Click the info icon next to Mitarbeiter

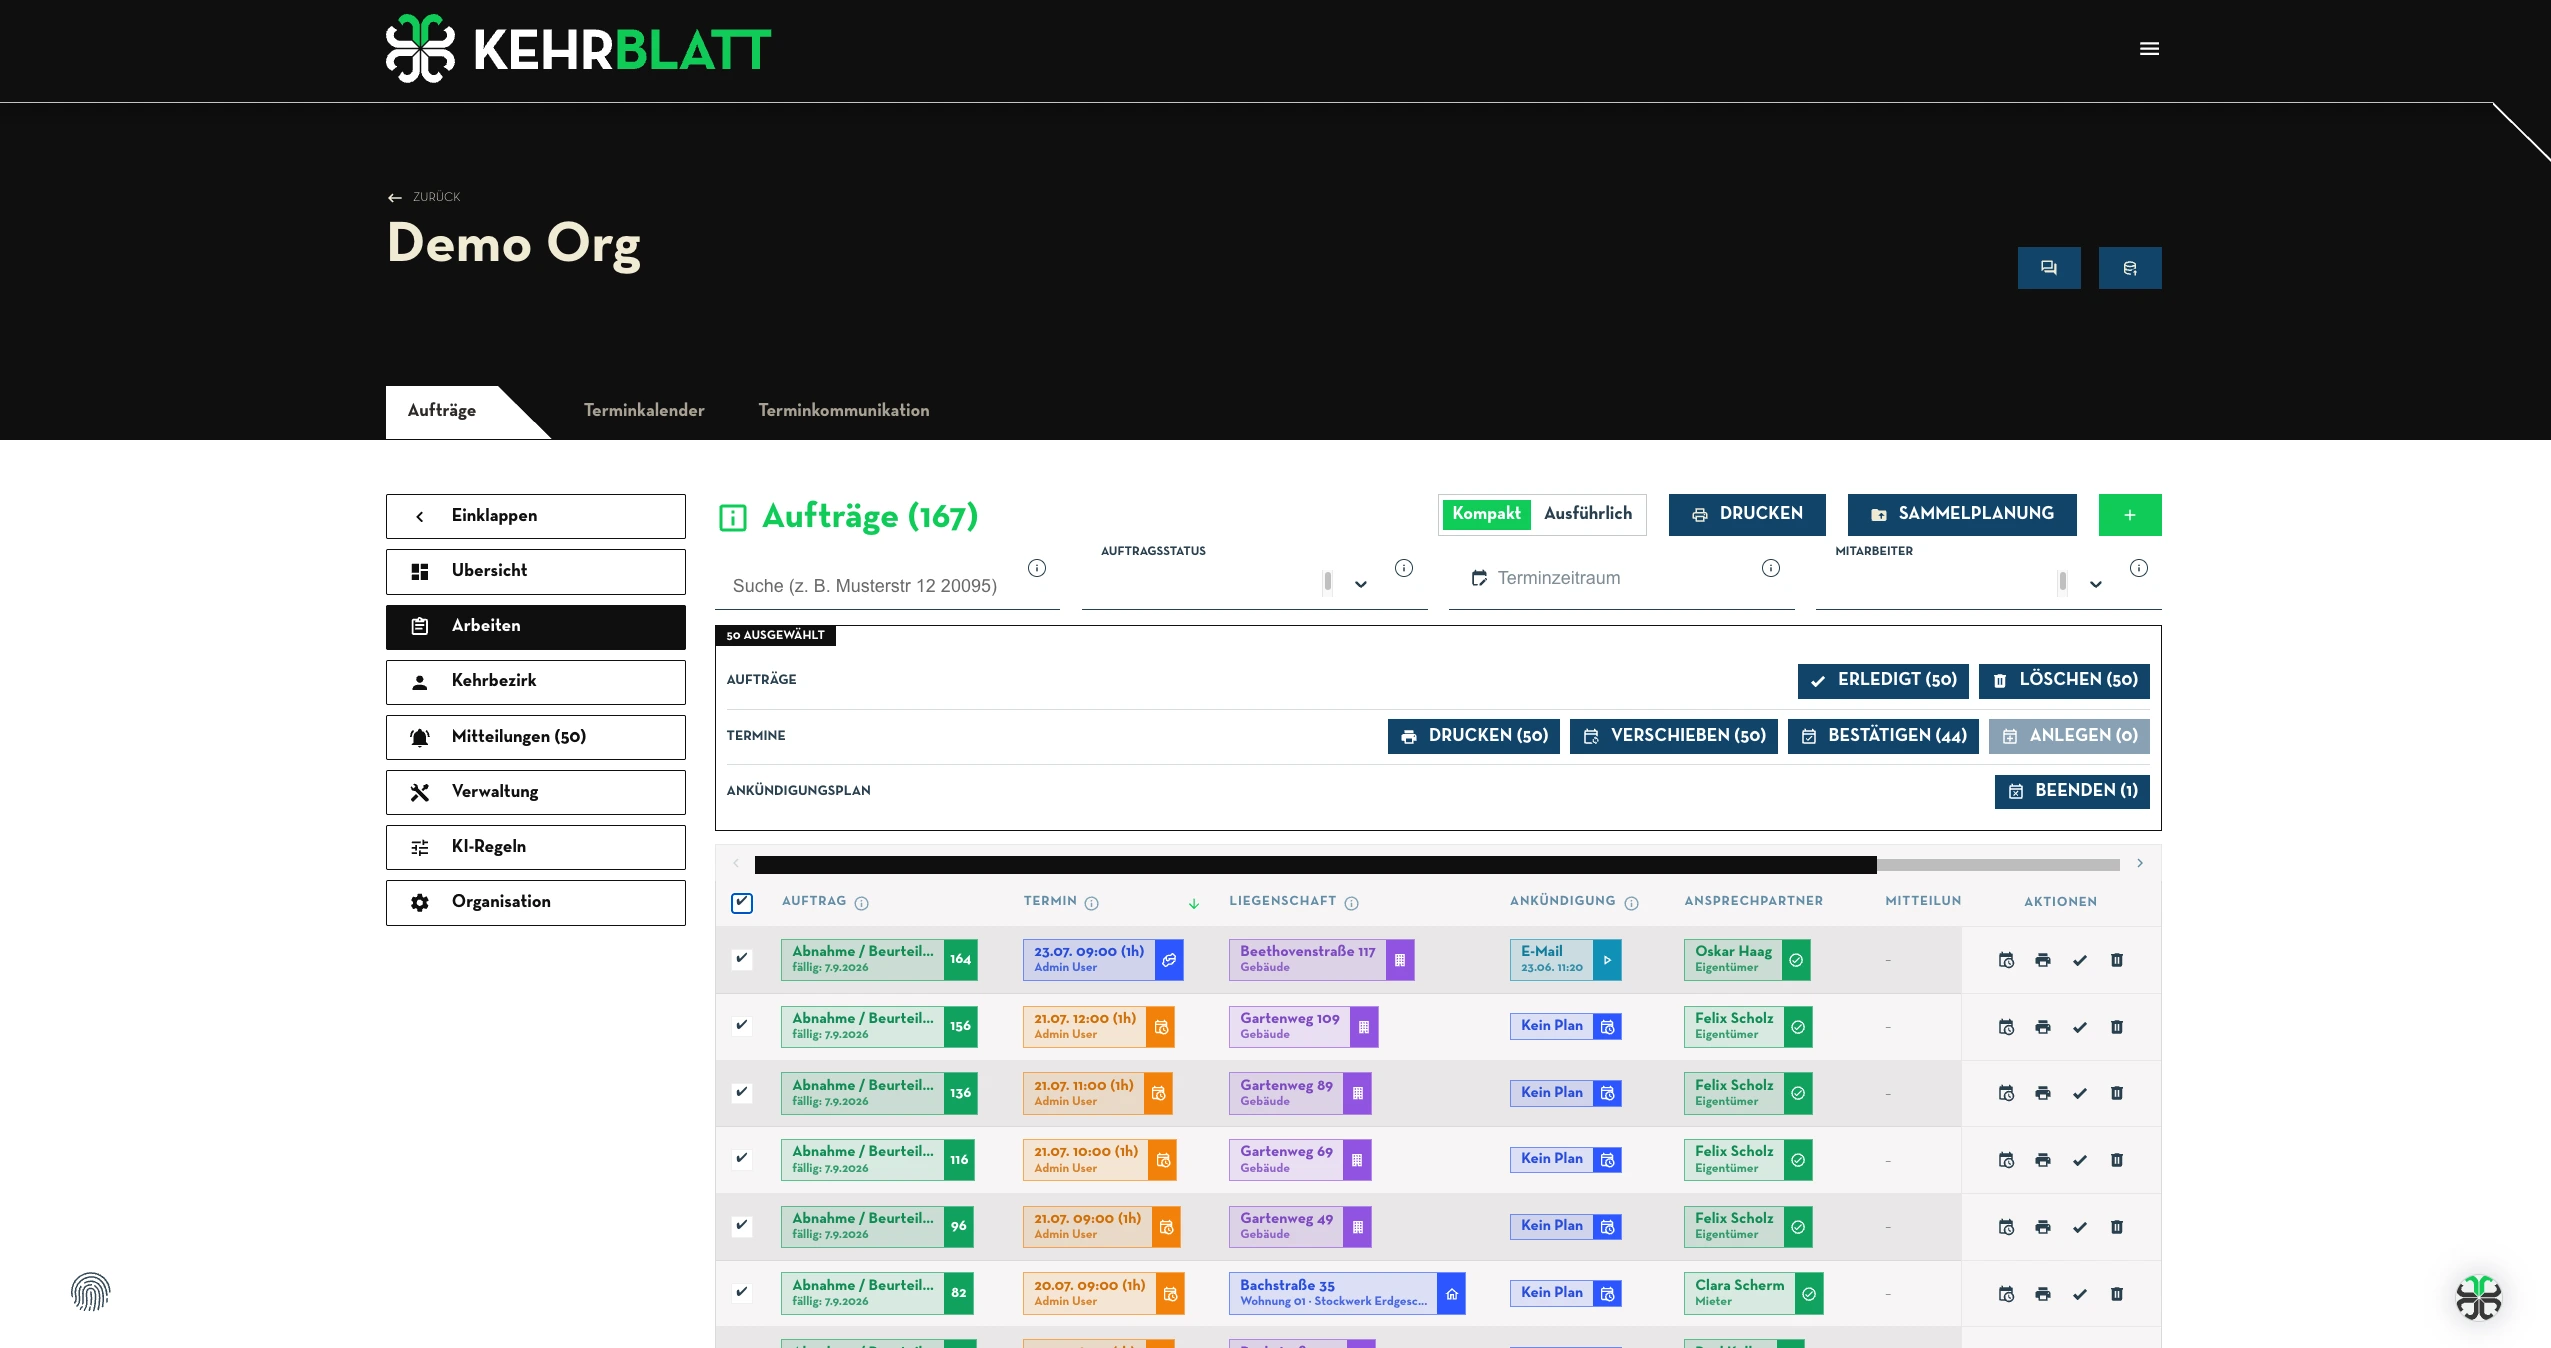coord(2139,568)
